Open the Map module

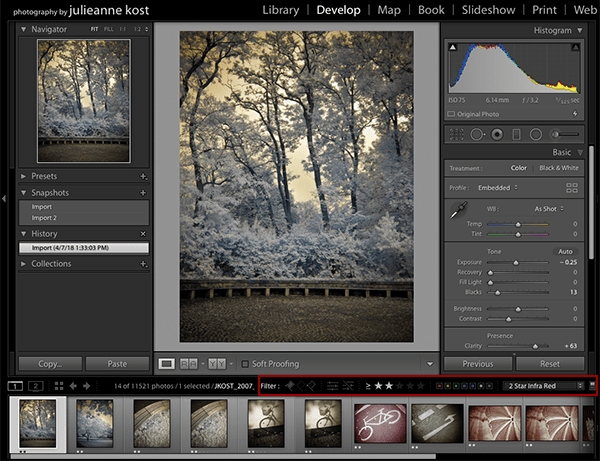(389, 10)
